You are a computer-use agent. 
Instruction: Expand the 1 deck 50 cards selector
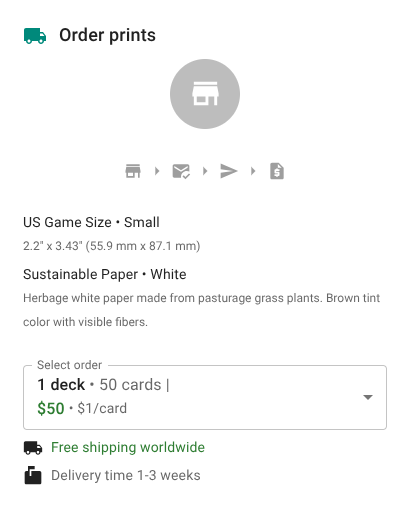(x=205, y=397)
